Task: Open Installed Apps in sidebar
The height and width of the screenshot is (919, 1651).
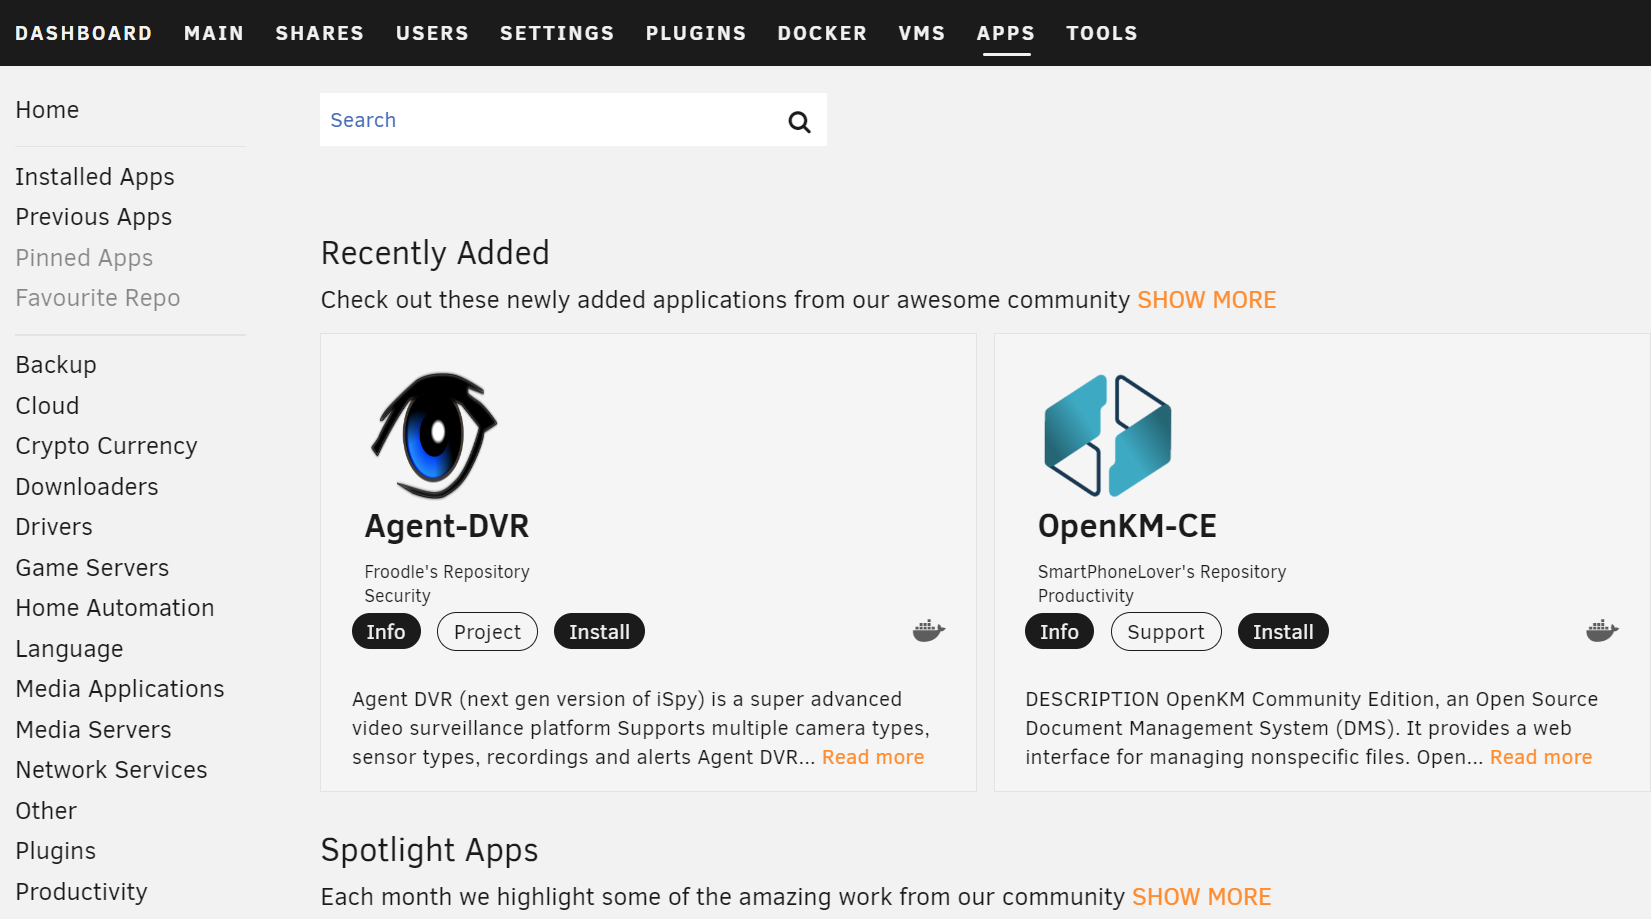Action: coord(95,177)
